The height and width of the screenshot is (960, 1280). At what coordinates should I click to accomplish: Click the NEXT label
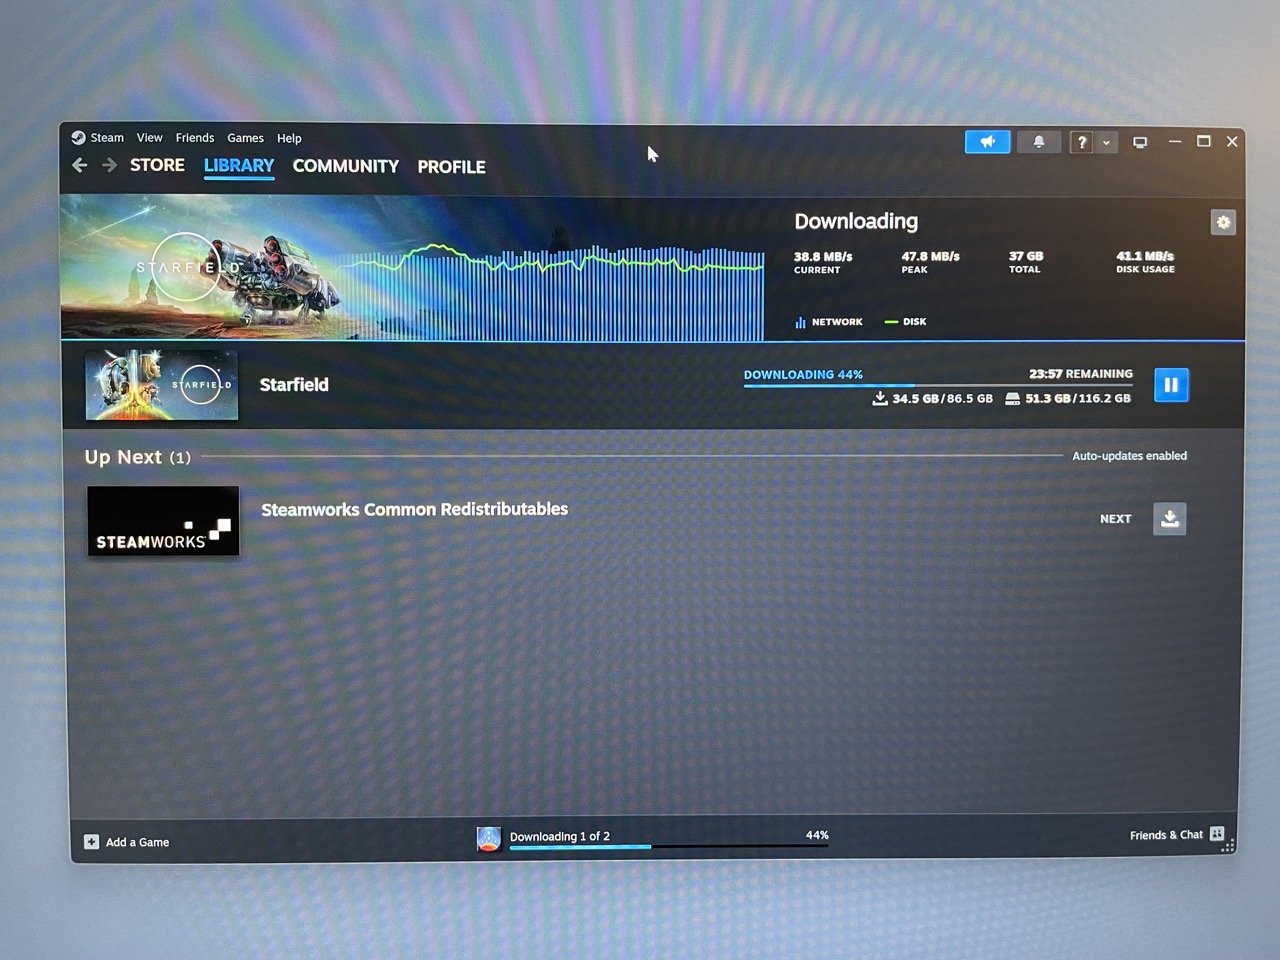pyautogui.click(x=1116, y=519)
